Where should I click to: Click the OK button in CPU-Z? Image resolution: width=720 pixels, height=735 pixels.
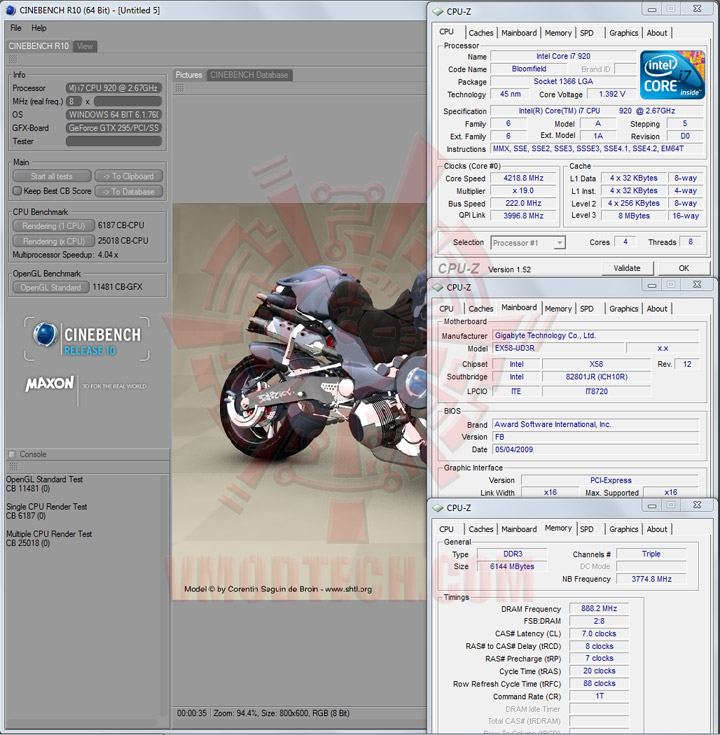pos(684,268)
